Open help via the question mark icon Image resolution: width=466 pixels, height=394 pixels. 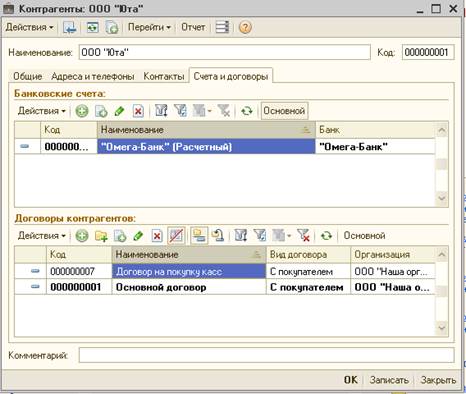[x=245, y=27]
